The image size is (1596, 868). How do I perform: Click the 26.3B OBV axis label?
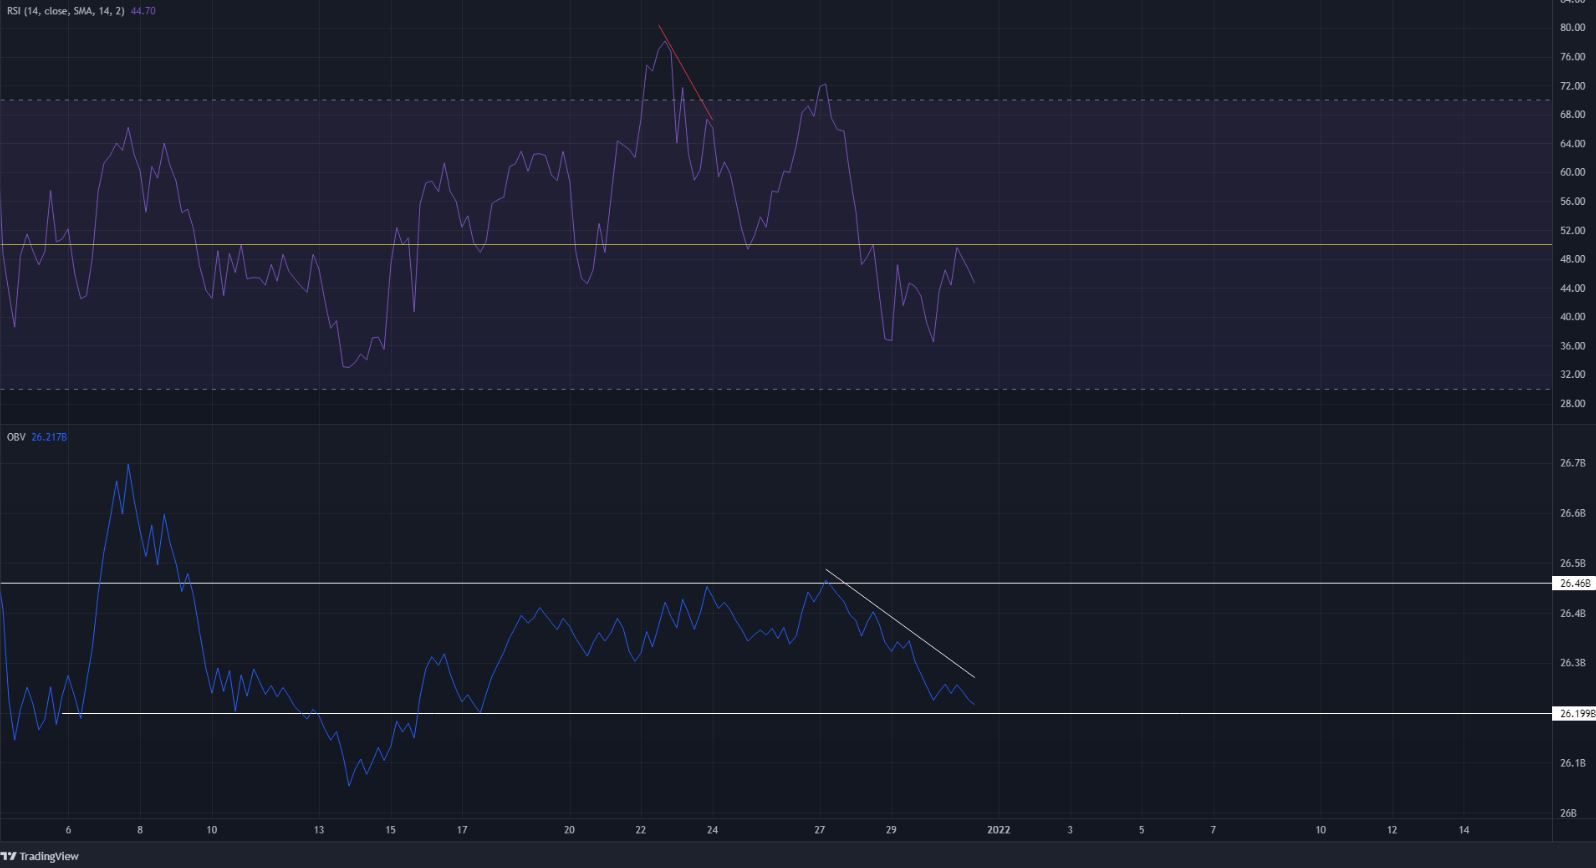pyautogui.click(x=1572, y=663)
